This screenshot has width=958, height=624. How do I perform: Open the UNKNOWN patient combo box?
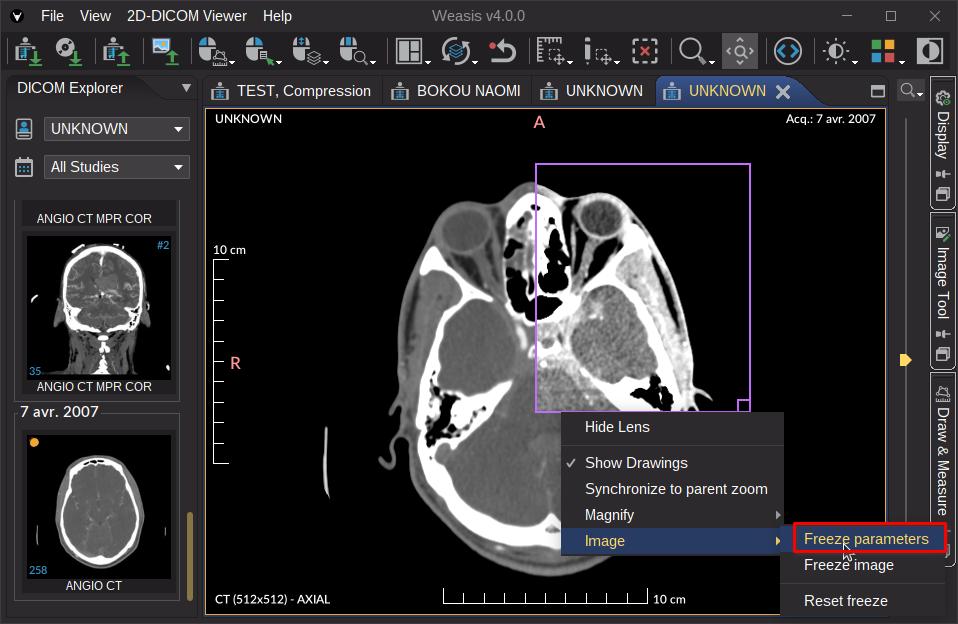click(117, 129)
